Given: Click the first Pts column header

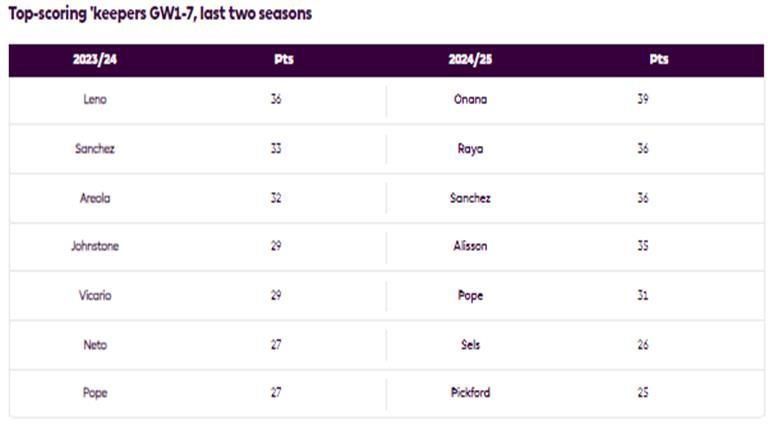Looking at the screenshot, I should [283, 60].
